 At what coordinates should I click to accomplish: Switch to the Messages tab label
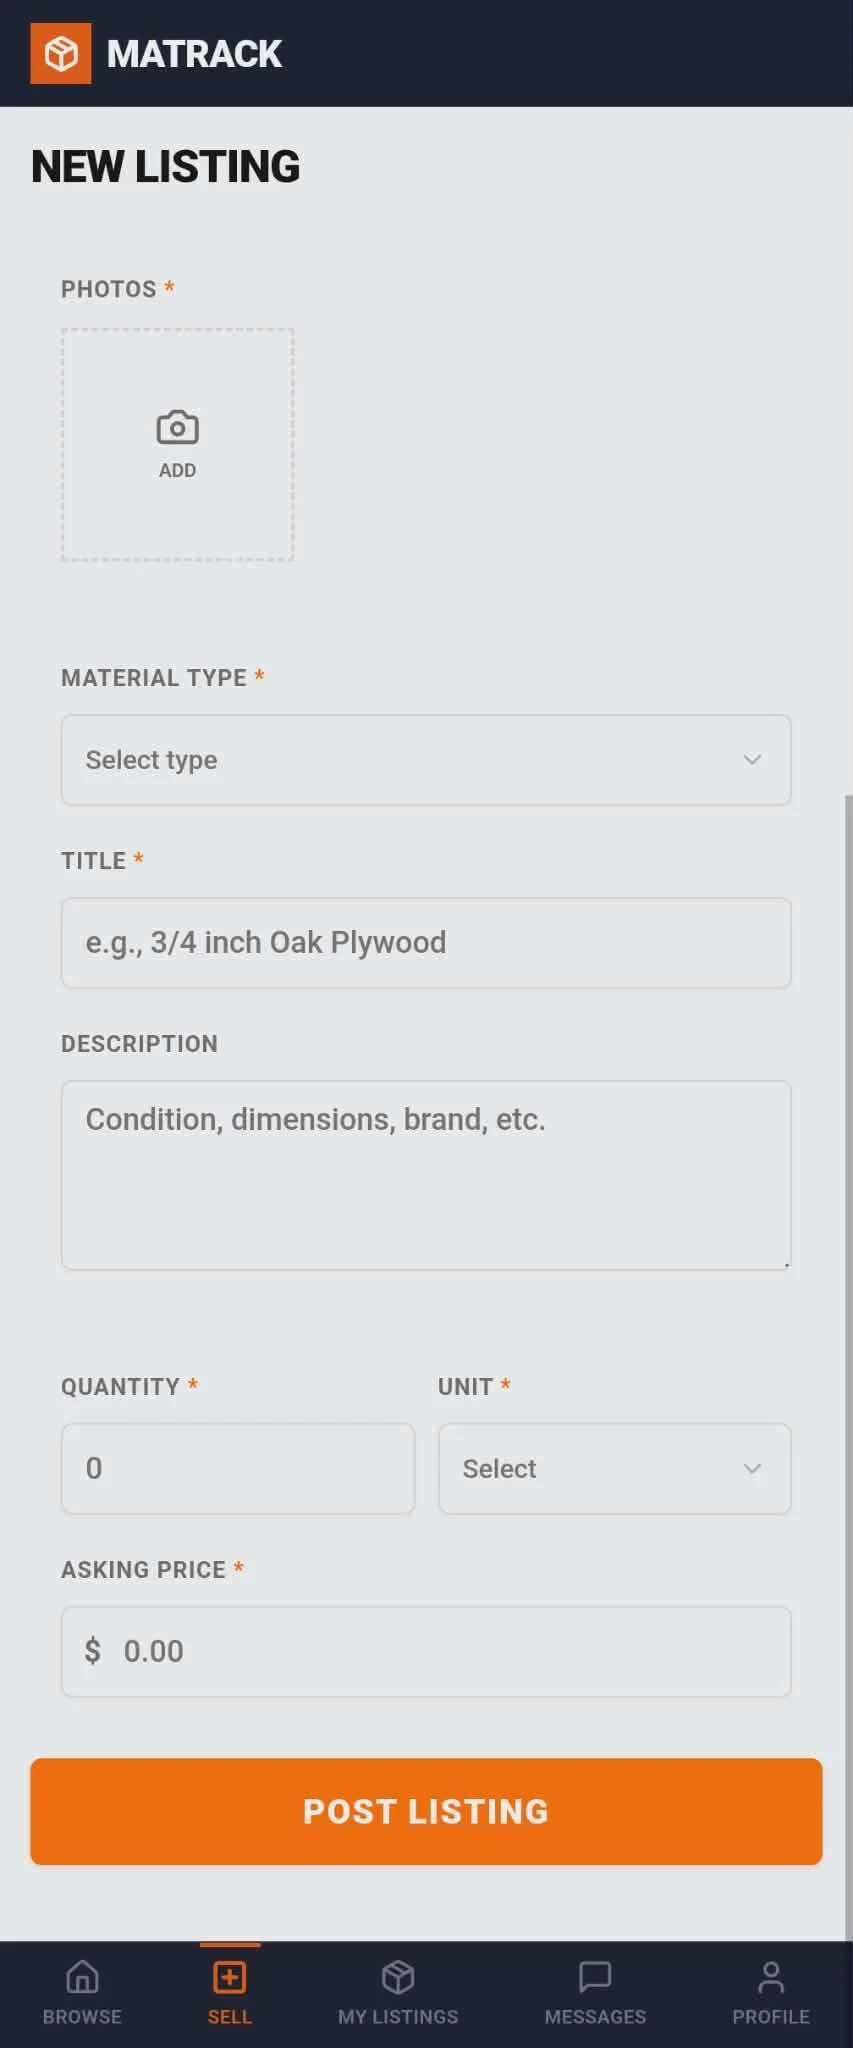(x=595, y=2016)
